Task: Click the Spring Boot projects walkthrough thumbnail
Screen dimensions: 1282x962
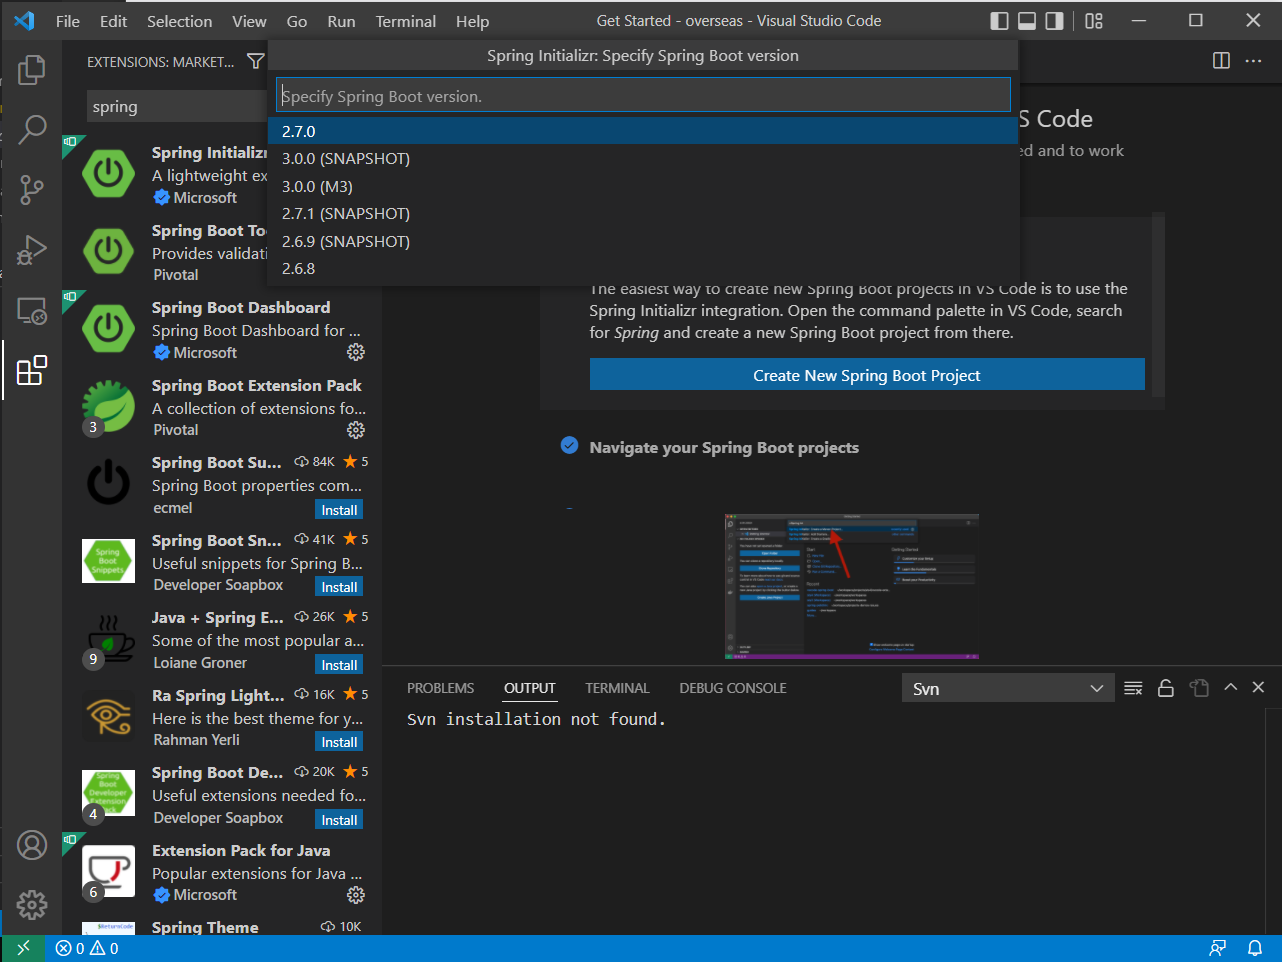Action: 851,586
